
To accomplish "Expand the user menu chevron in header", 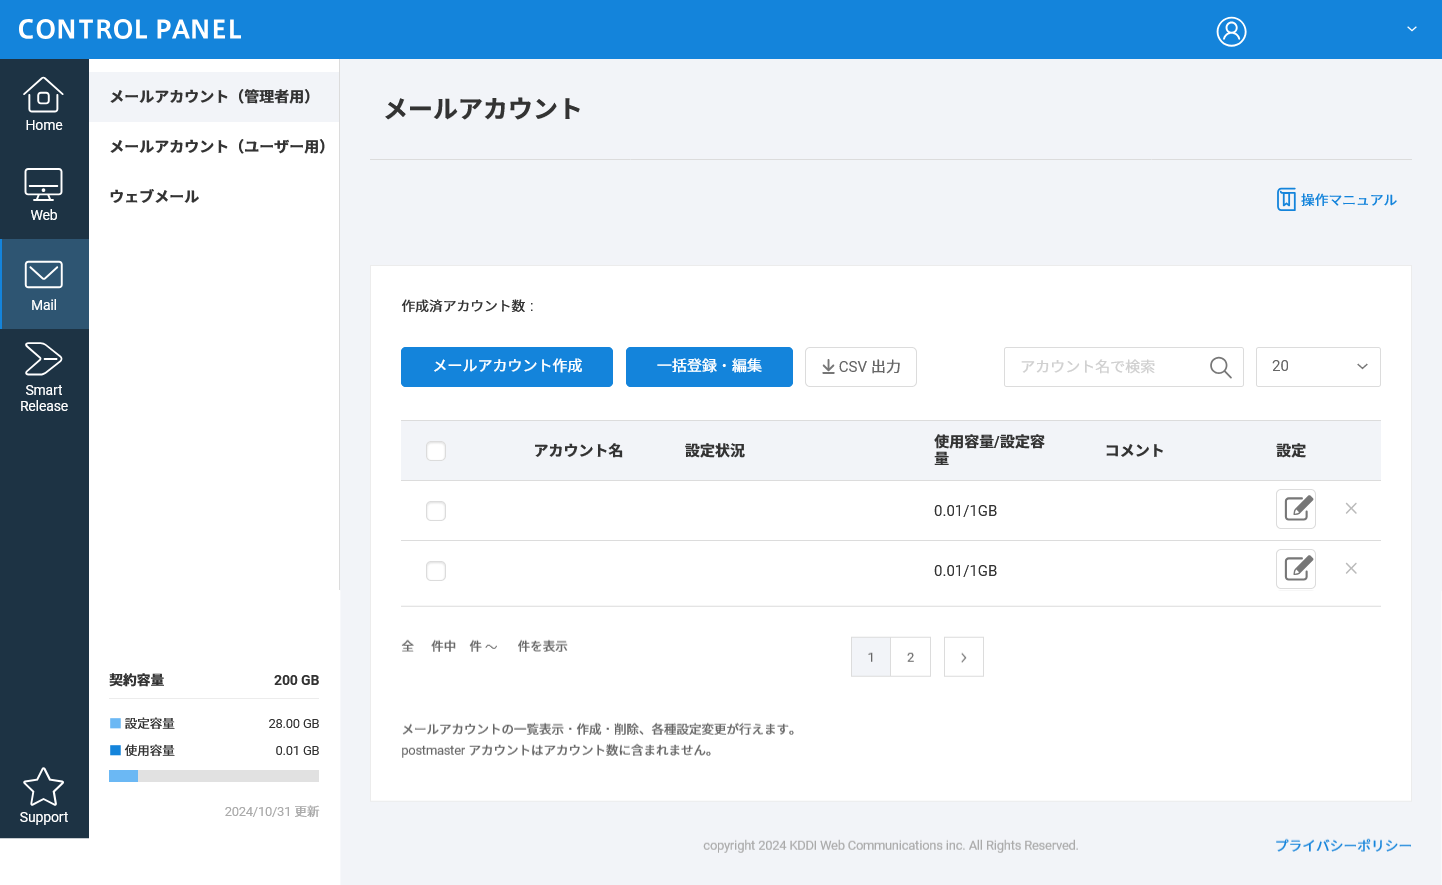I will [1412, 29].
